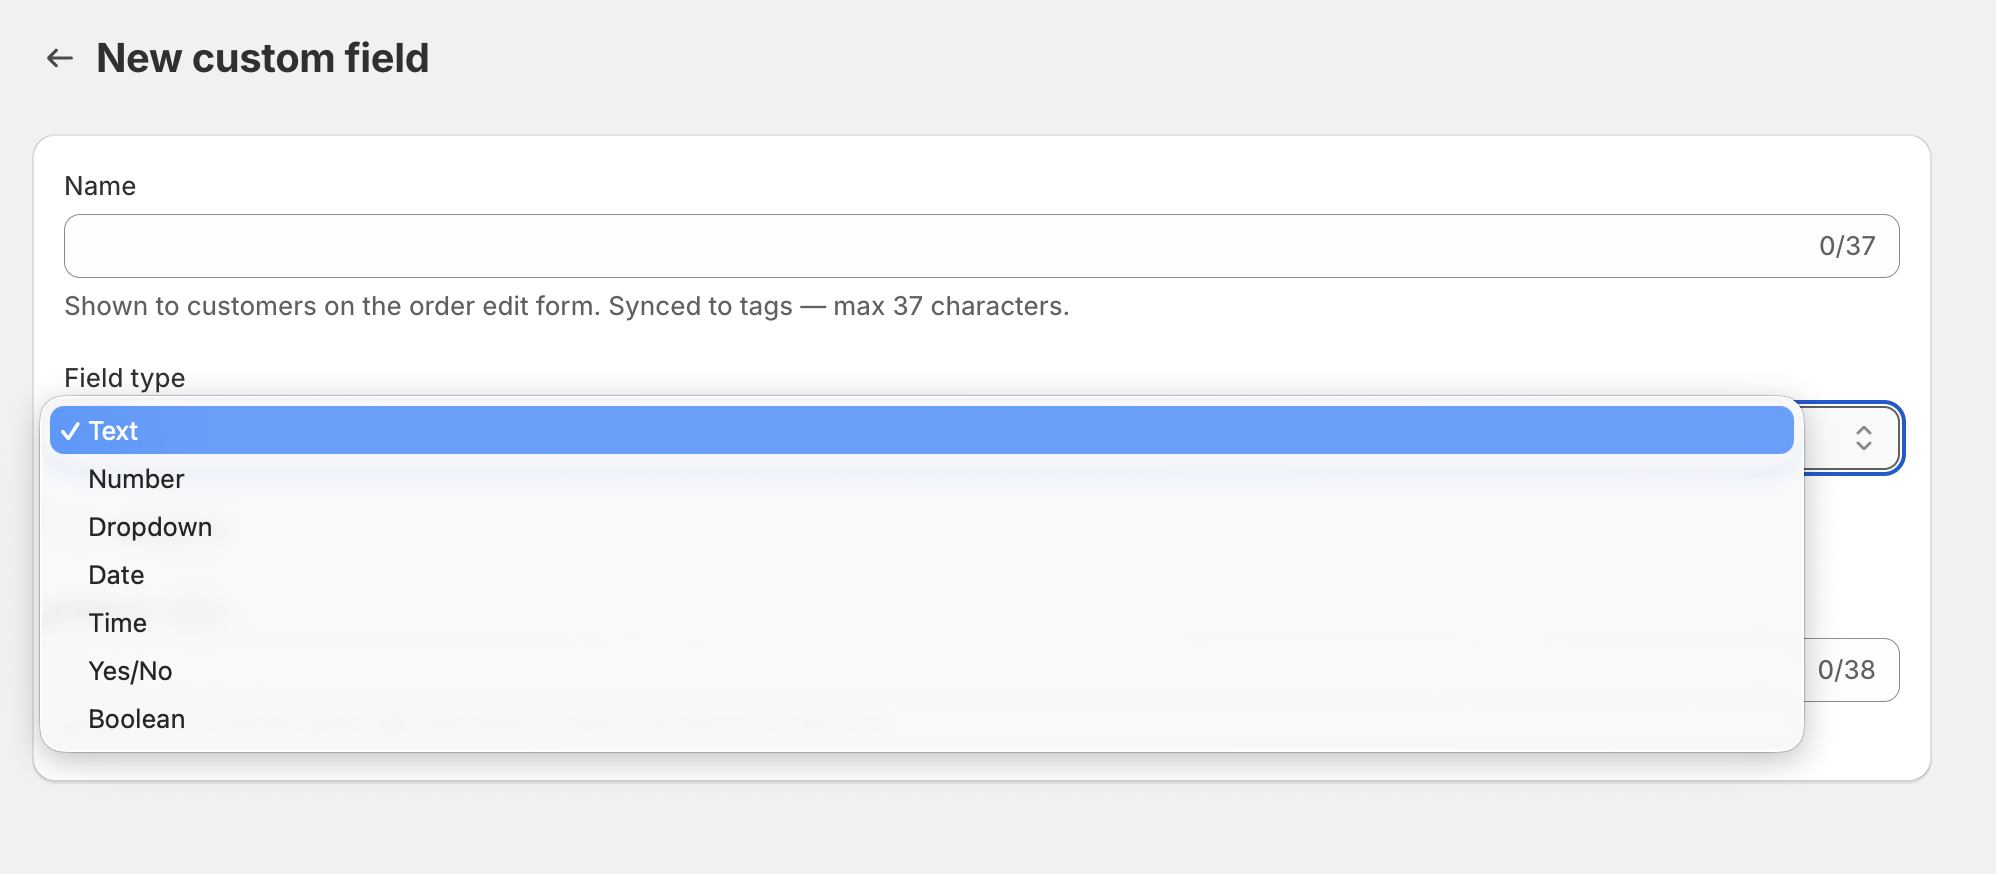1996x874 pixels.
Task: Focus the Name input field
Action: (981, 246)
